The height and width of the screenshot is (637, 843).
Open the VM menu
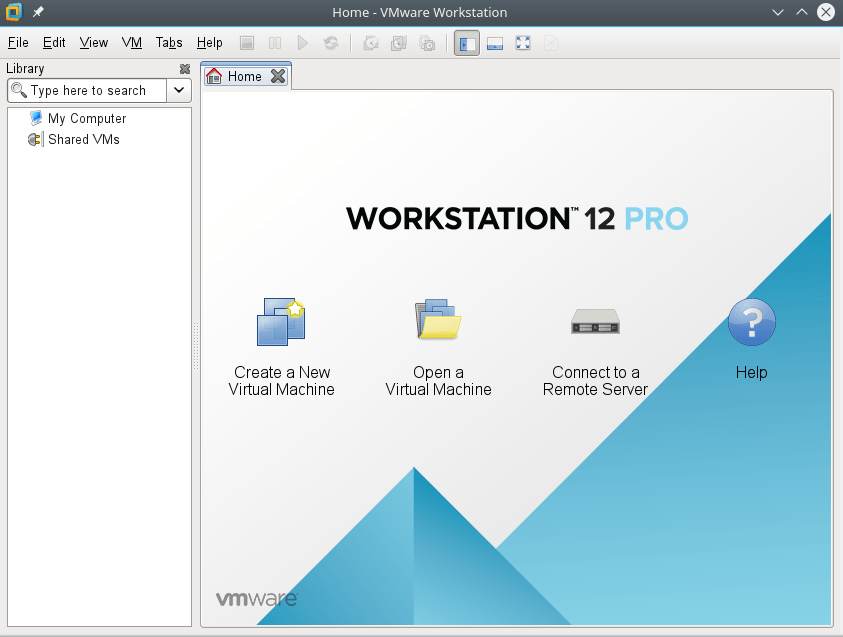132,42
